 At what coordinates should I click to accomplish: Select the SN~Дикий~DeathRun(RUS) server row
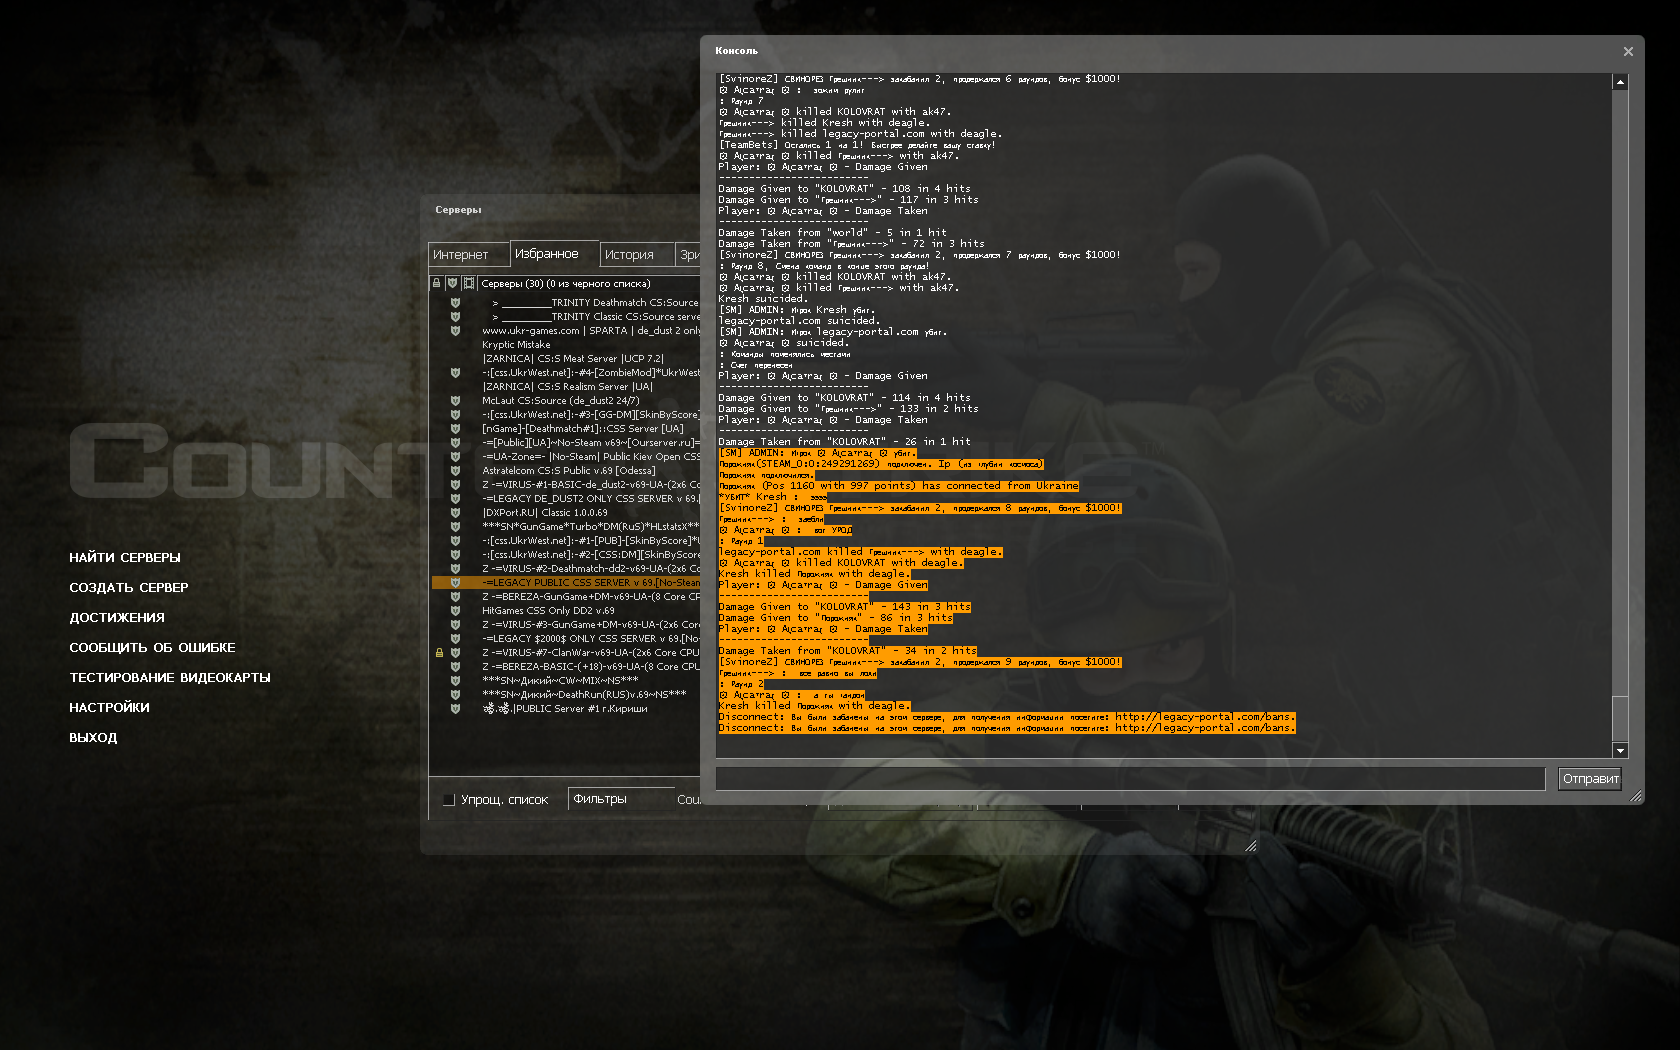click(x=566, y=695)
